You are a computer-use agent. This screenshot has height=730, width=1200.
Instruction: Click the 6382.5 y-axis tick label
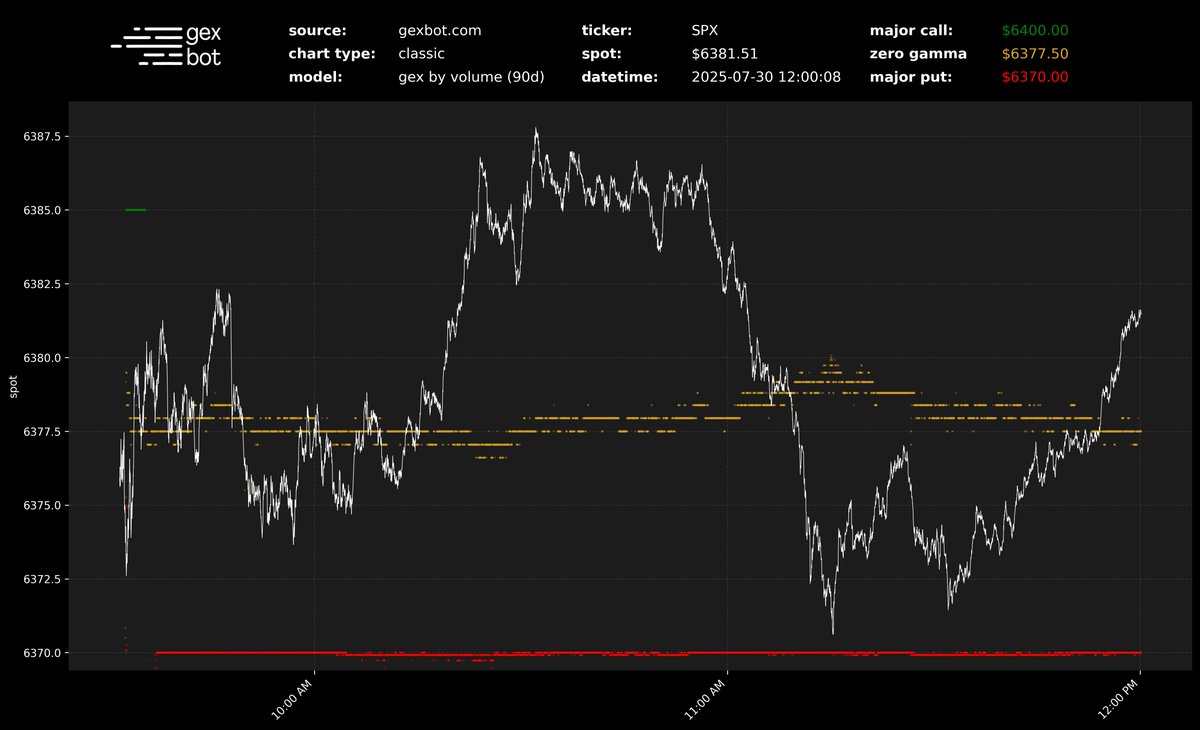pos(43,284)
